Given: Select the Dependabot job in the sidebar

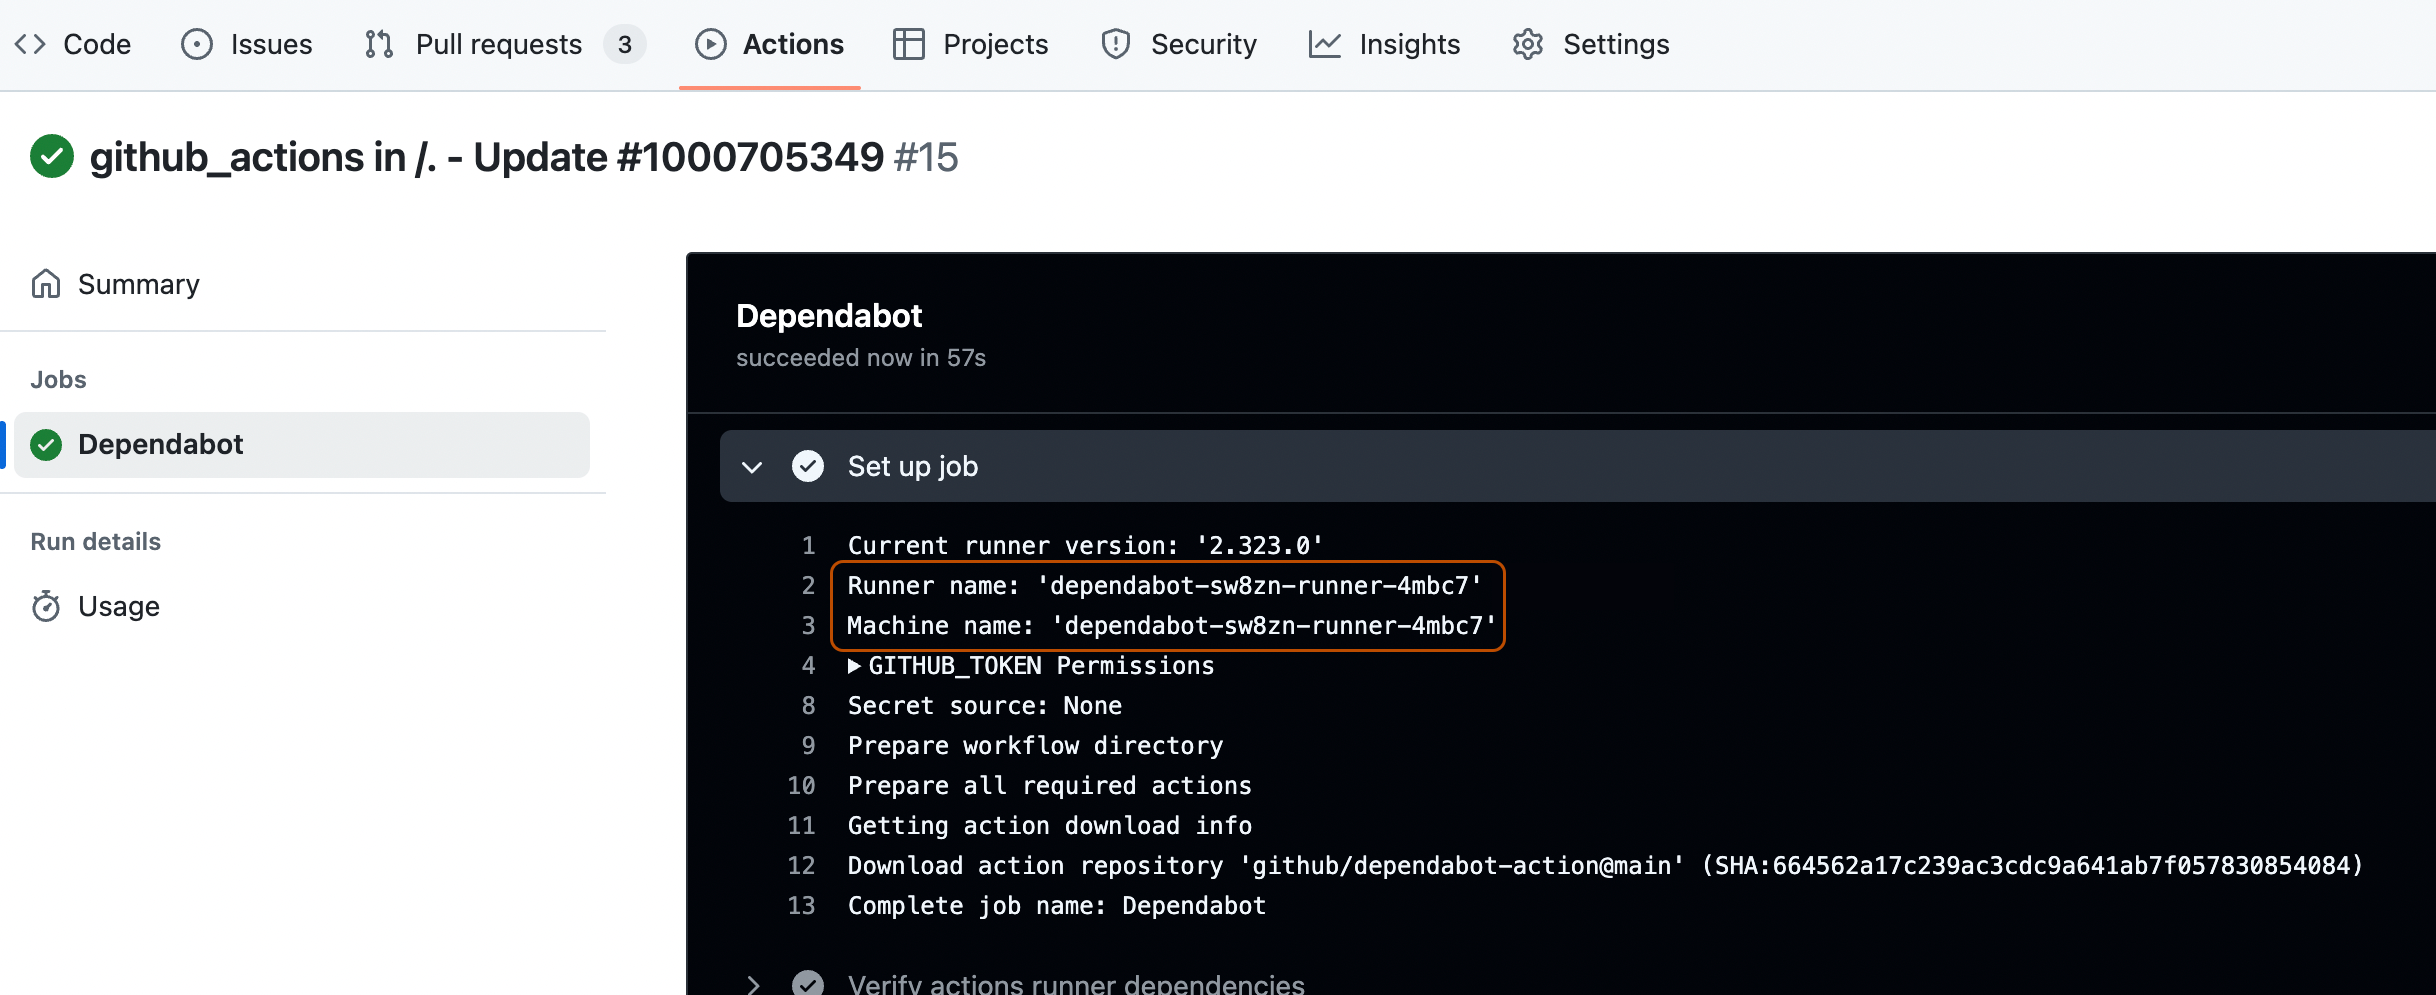Looking at the screenshot, I should point(160,444).
